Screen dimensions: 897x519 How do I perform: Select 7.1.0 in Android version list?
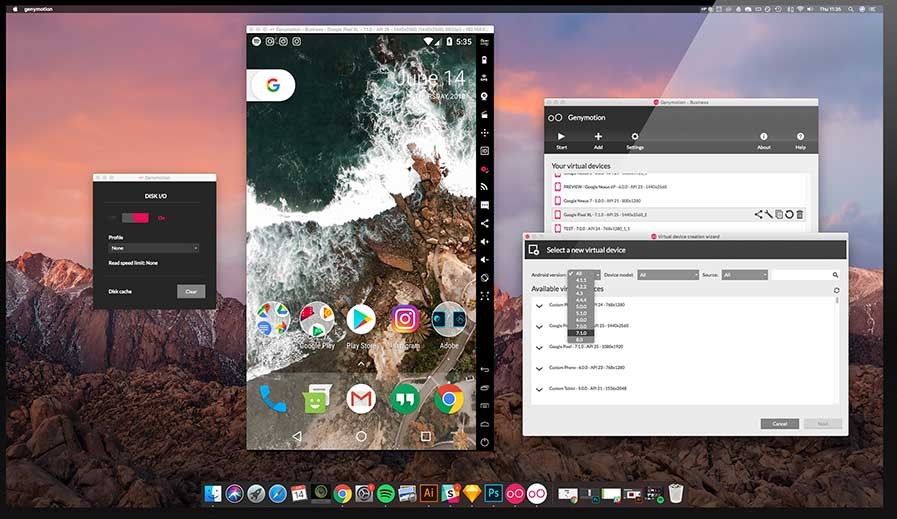[582, 333]
